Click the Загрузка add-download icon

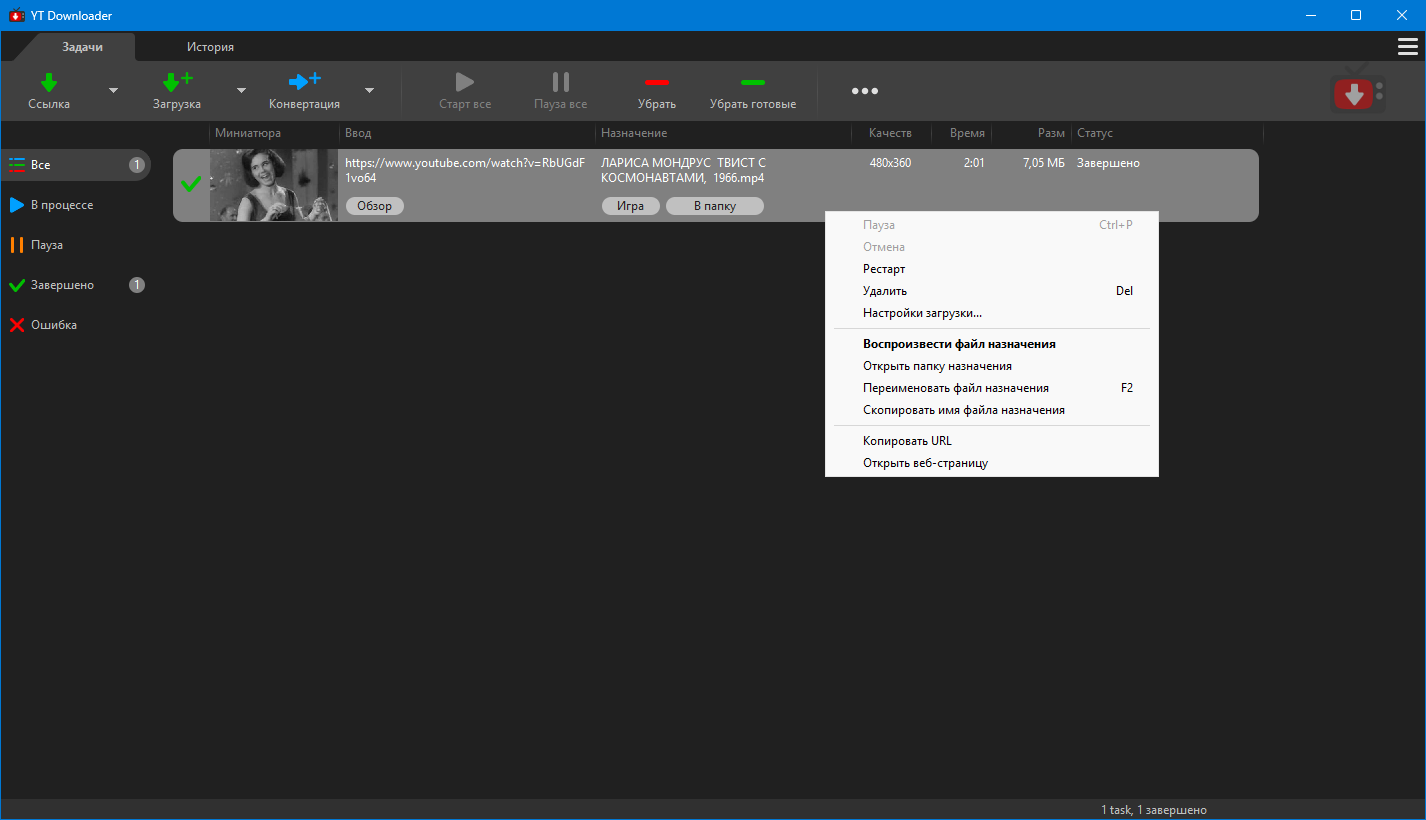click(x=177, y=82)
